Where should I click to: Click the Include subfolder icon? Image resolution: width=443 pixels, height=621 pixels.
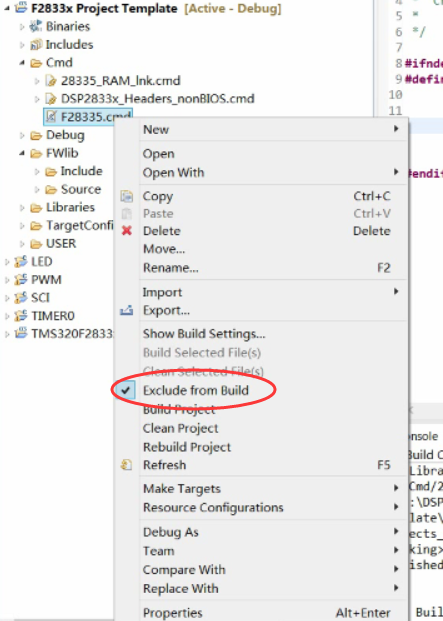coord(51,171)
